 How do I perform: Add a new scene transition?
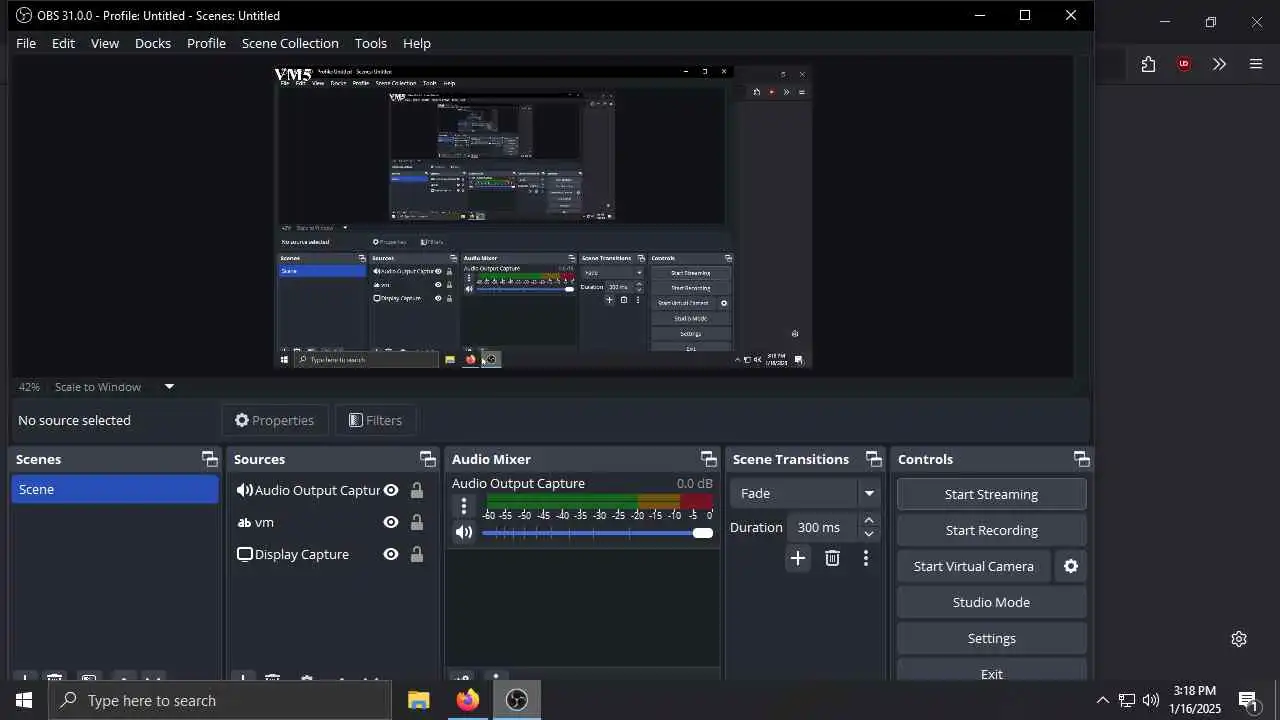(x=797, y=558)
